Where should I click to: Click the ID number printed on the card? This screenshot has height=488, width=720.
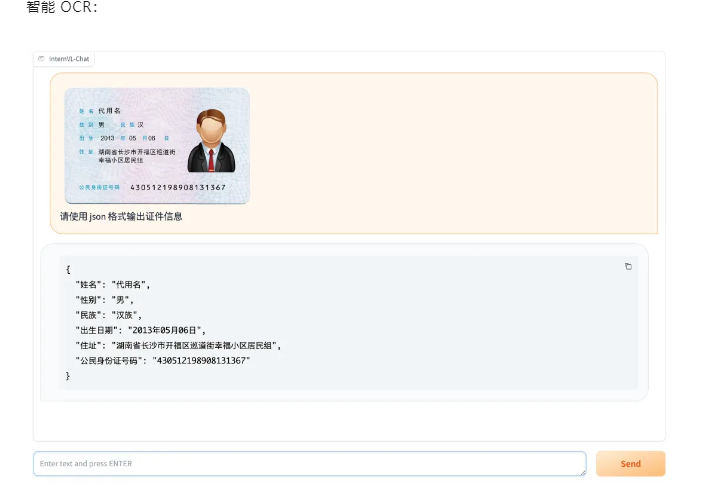(x=178, y=187)
